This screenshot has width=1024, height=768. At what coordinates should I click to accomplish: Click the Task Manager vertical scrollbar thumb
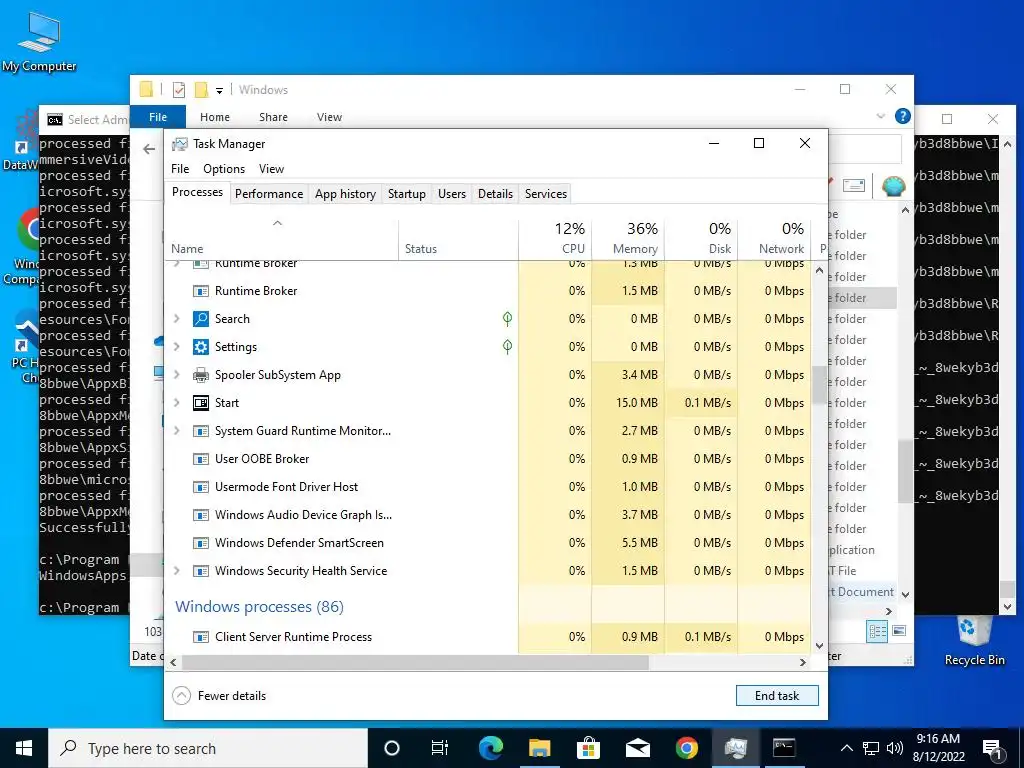[820, 385]
